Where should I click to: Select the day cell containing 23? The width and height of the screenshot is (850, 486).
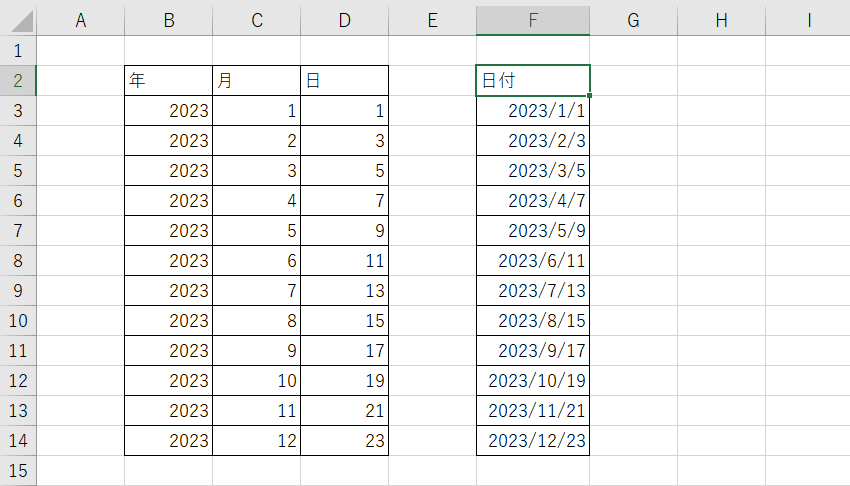click(344, 441)
